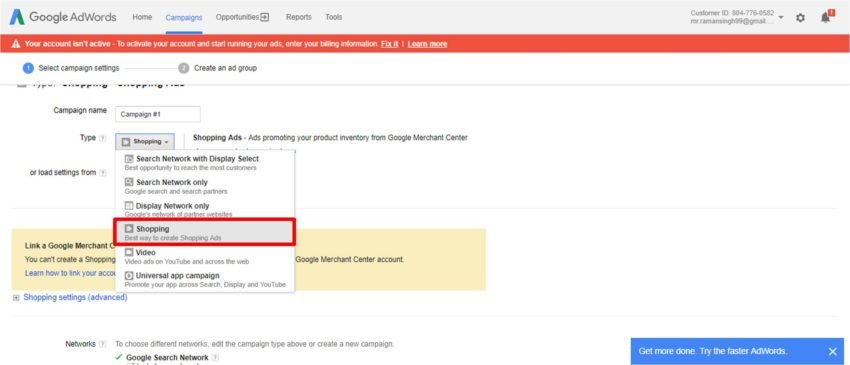Click the Fix it link
This screenshot has width=850, height=365.
point(389,44)
